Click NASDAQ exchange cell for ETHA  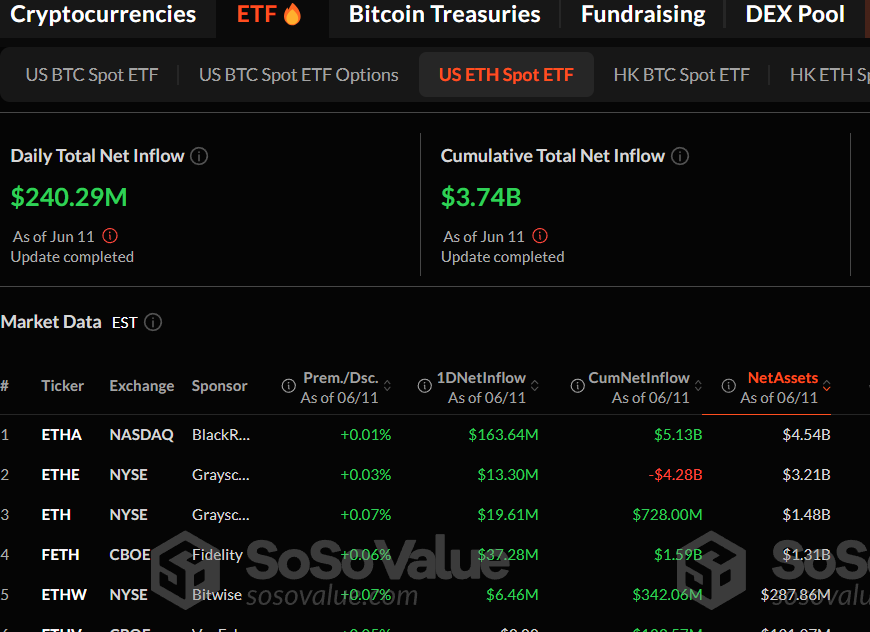141,434
